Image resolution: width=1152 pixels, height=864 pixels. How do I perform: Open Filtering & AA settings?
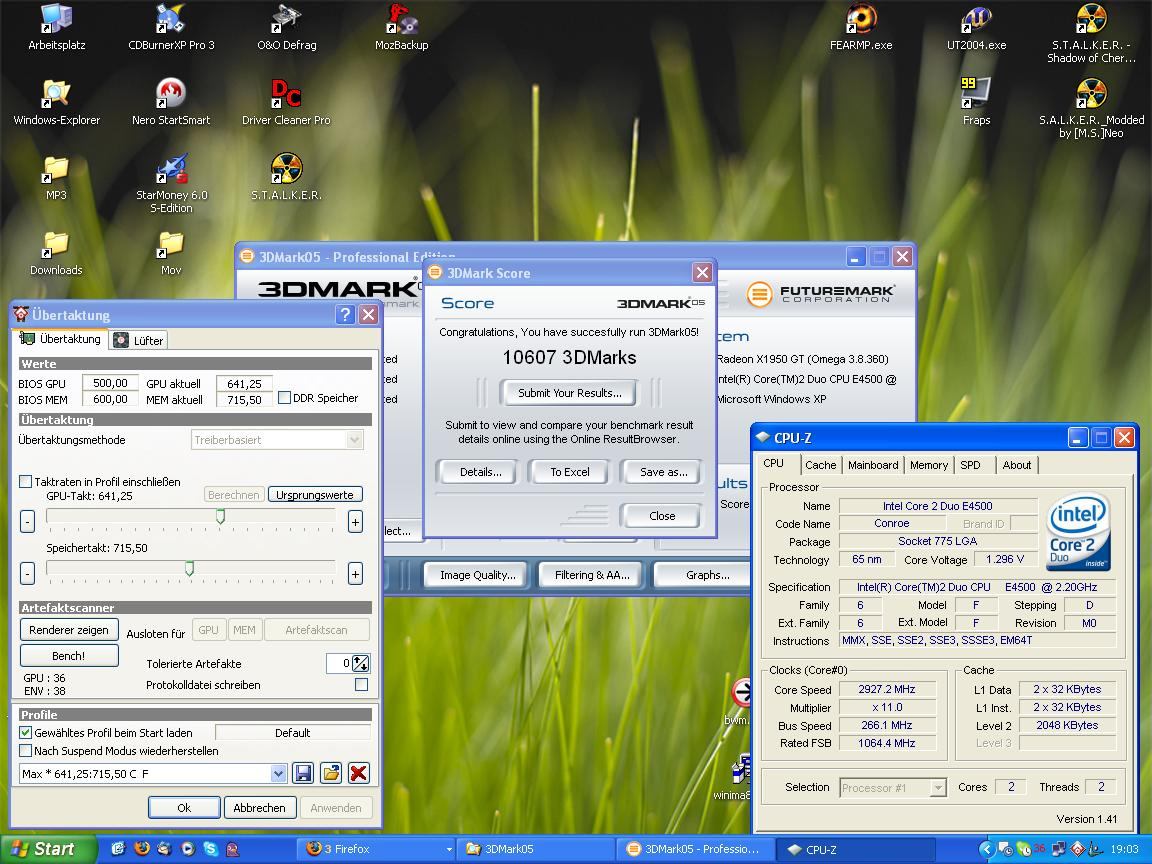591,575
